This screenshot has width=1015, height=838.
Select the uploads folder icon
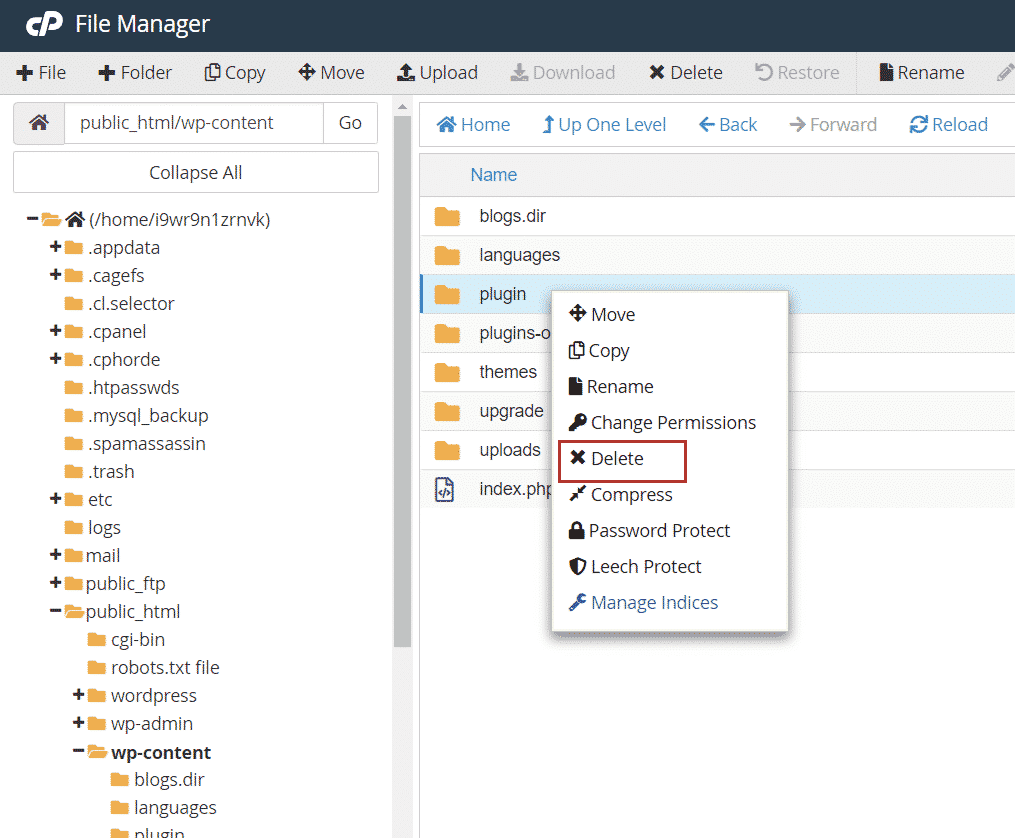[x=447, y=450]
